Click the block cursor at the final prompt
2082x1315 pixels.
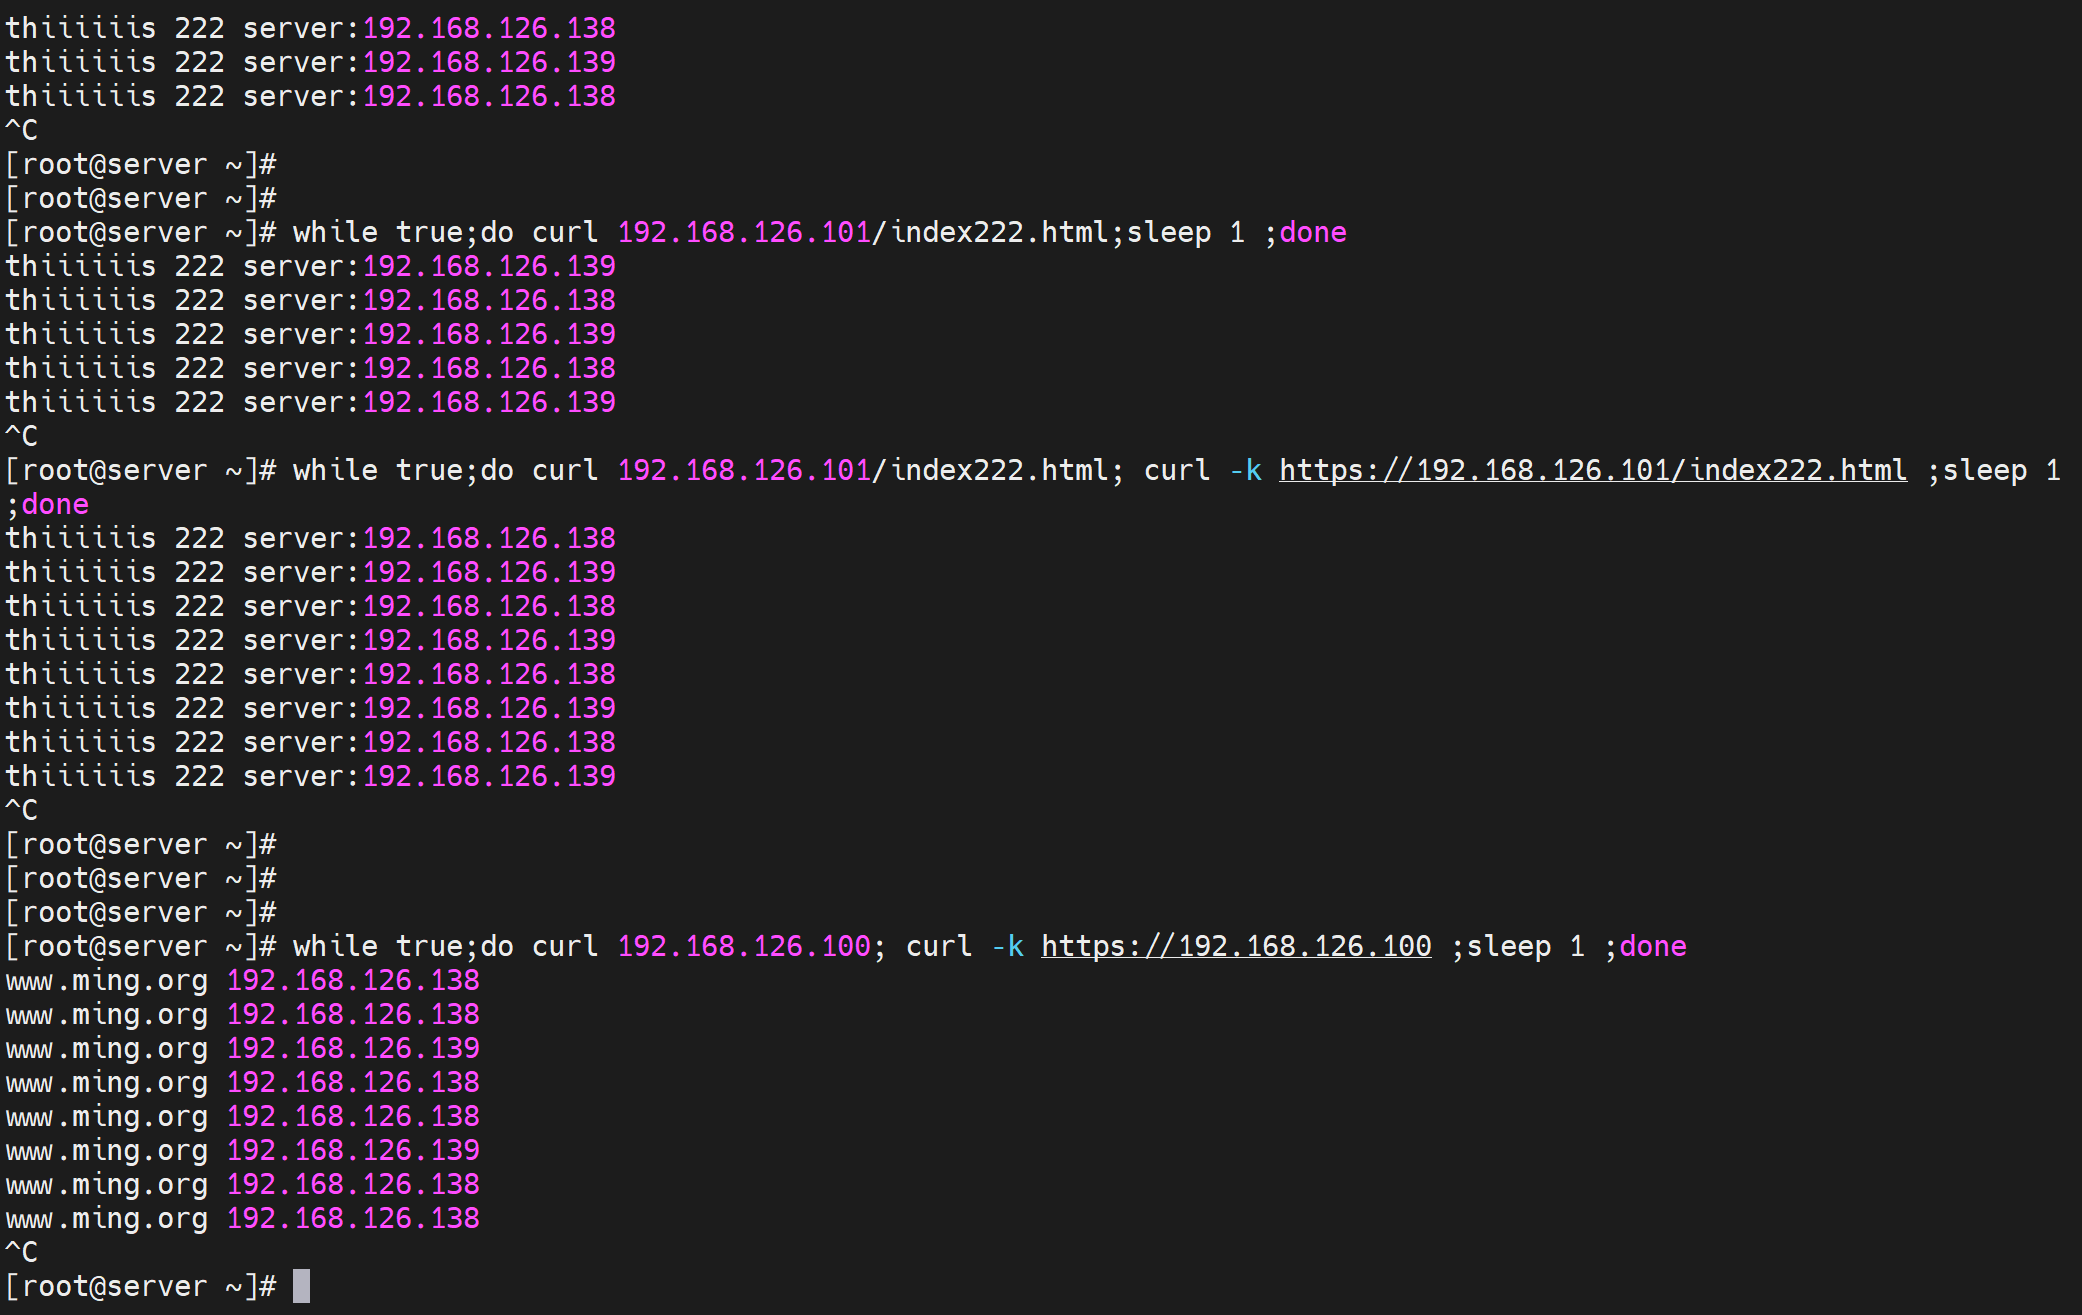[301, 1286]
